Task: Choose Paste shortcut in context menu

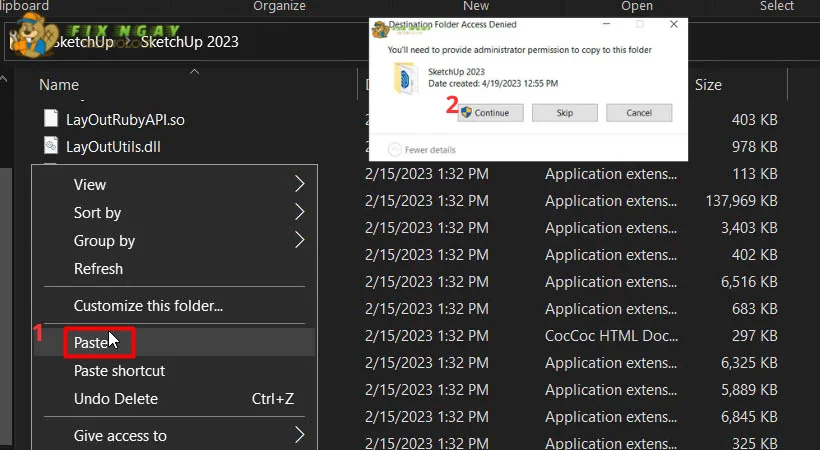Action: click(x=119, y=371)
